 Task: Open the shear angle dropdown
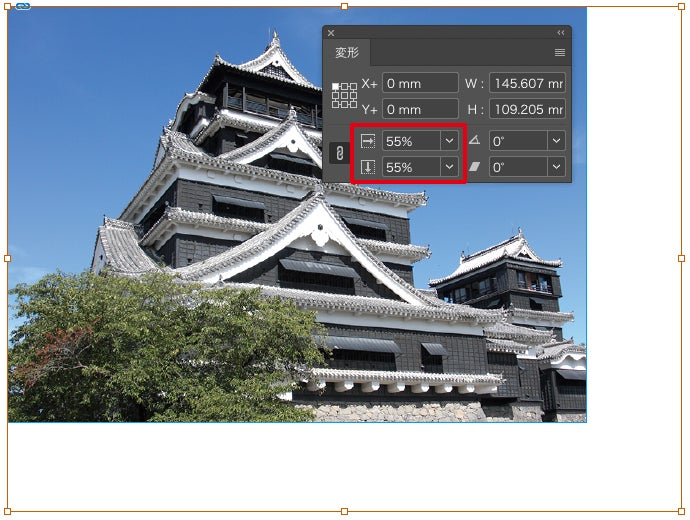point(556,167)
